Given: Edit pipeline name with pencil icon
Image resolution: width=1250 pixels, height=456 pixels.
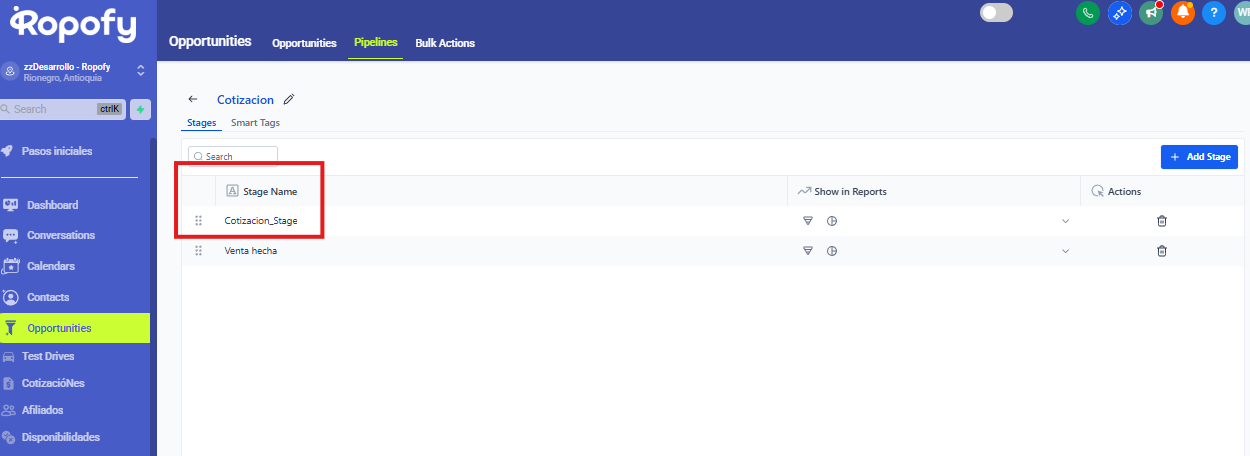Looking at the screenshot, I should [x=289, y=100].
